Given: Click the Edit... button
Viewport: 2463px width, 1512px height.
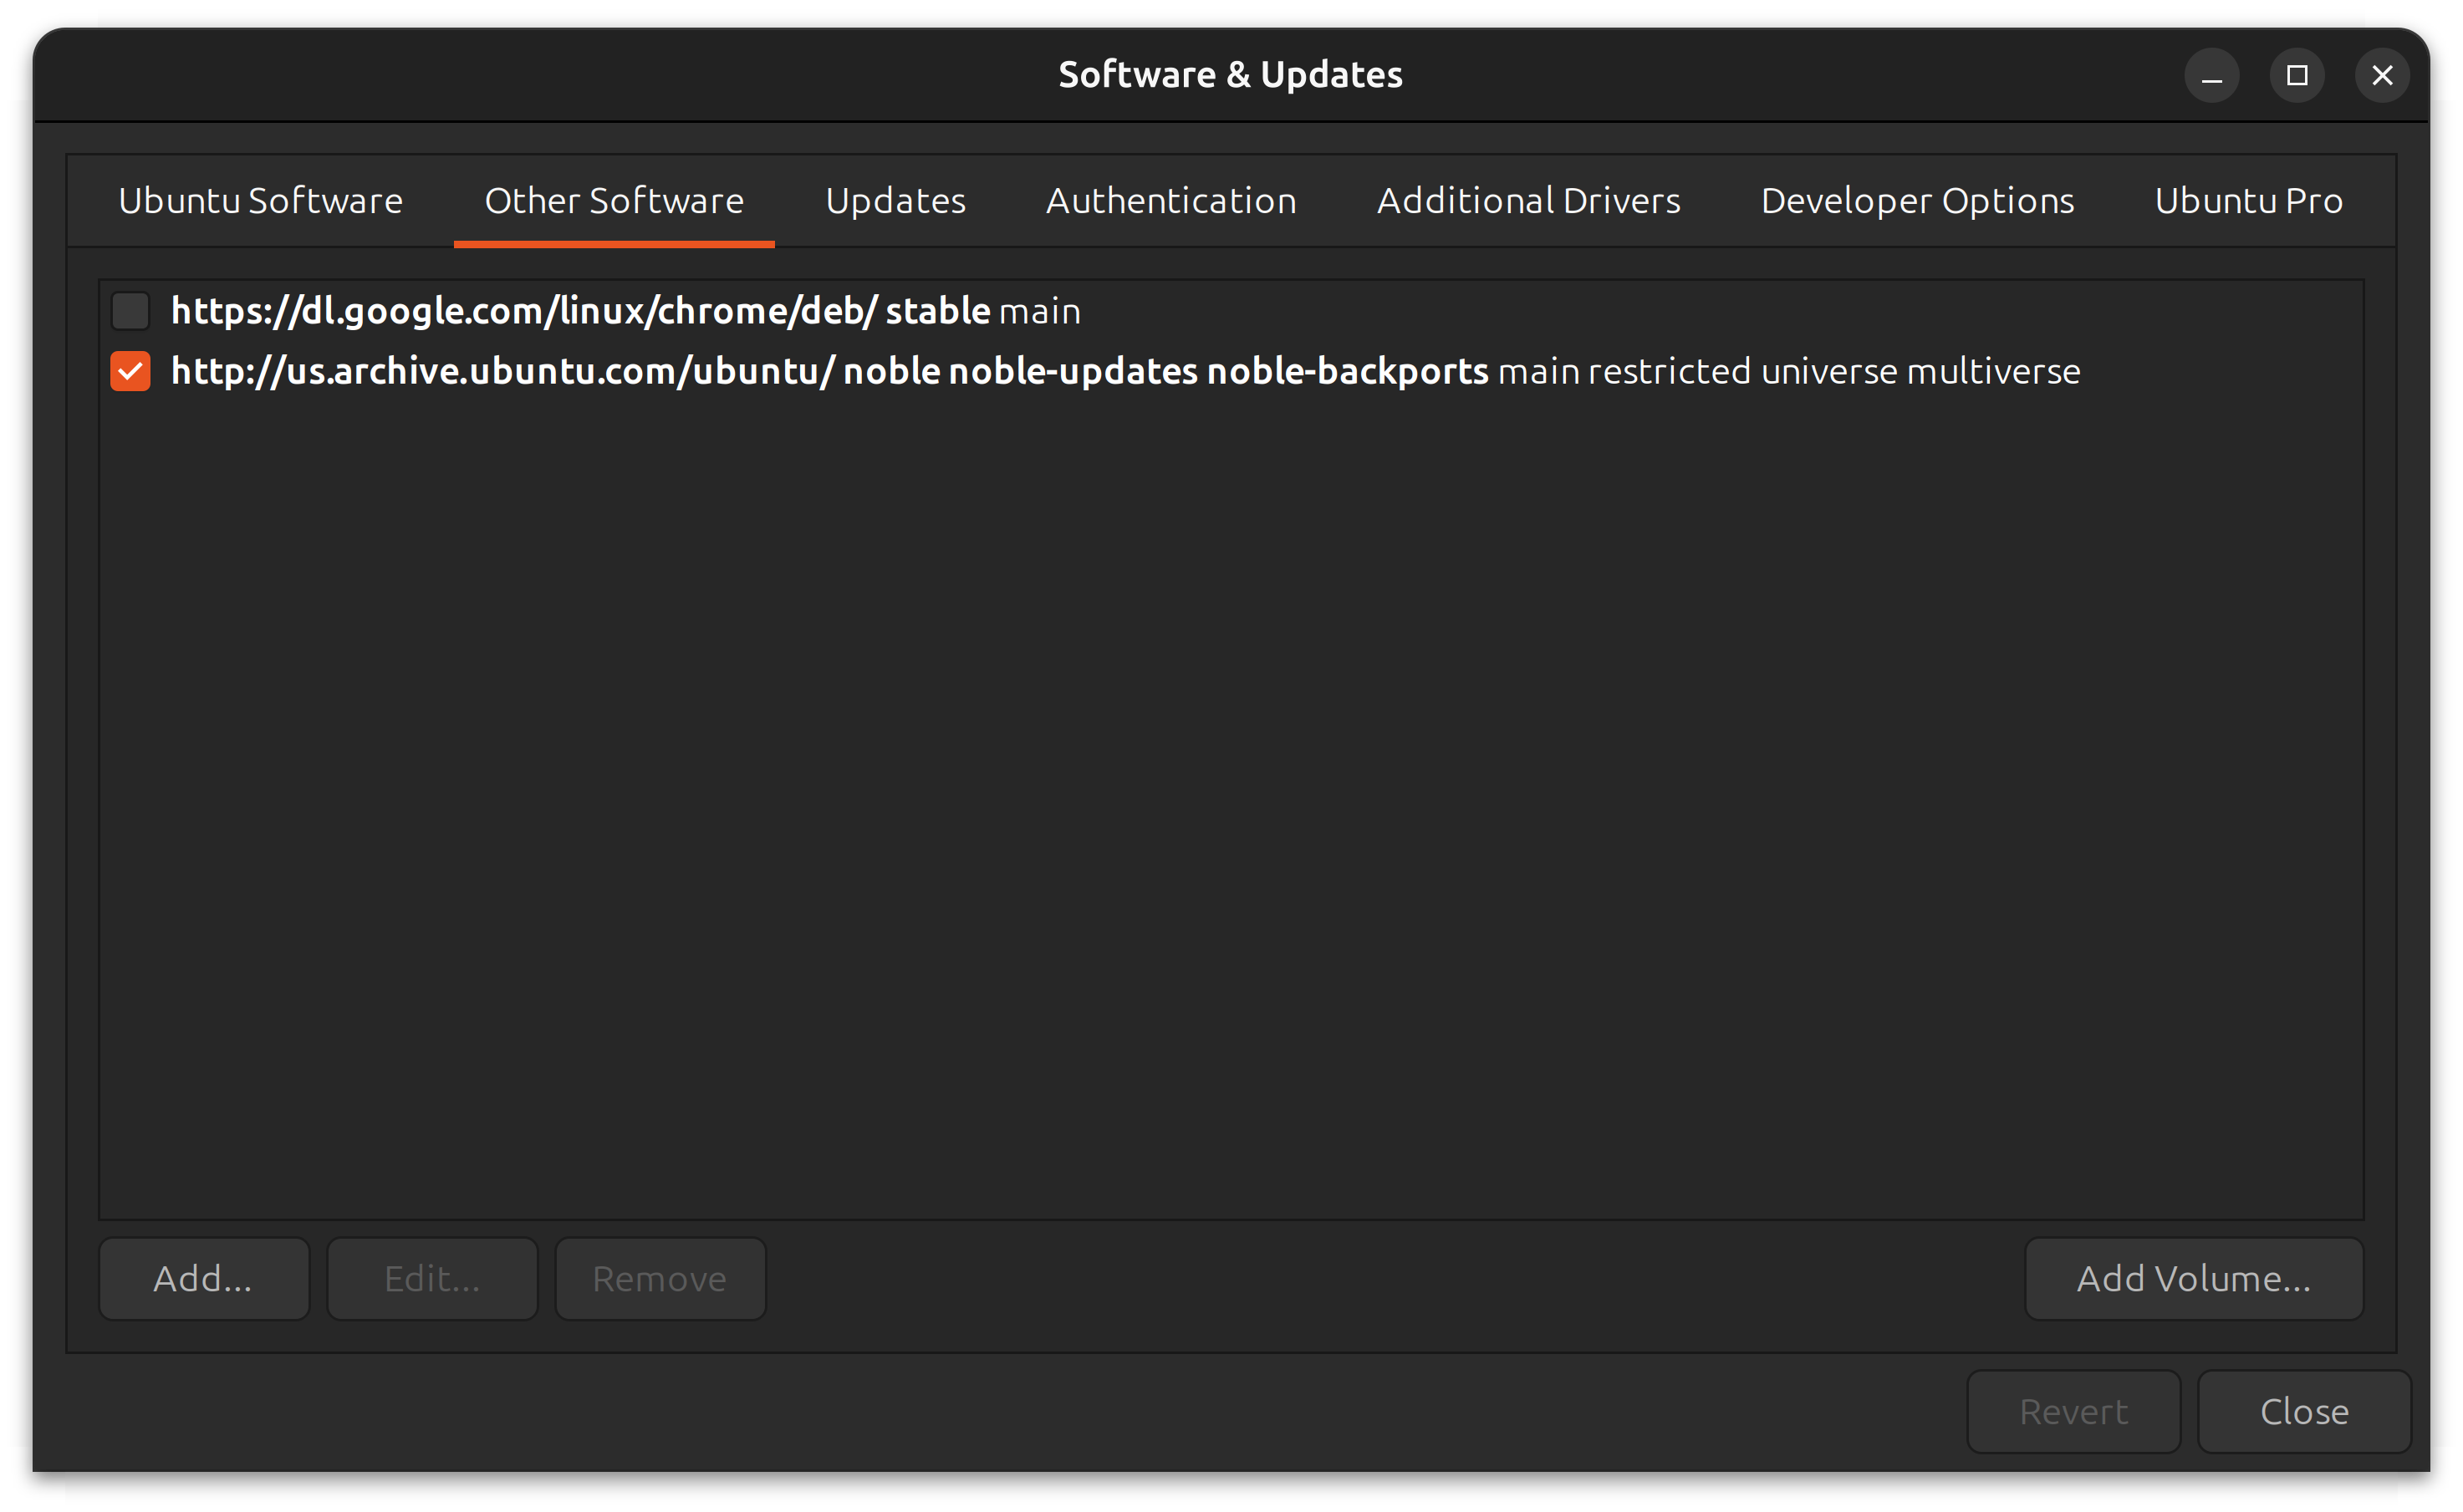Looking at the screenshot, I should (x=432, y=1278).
